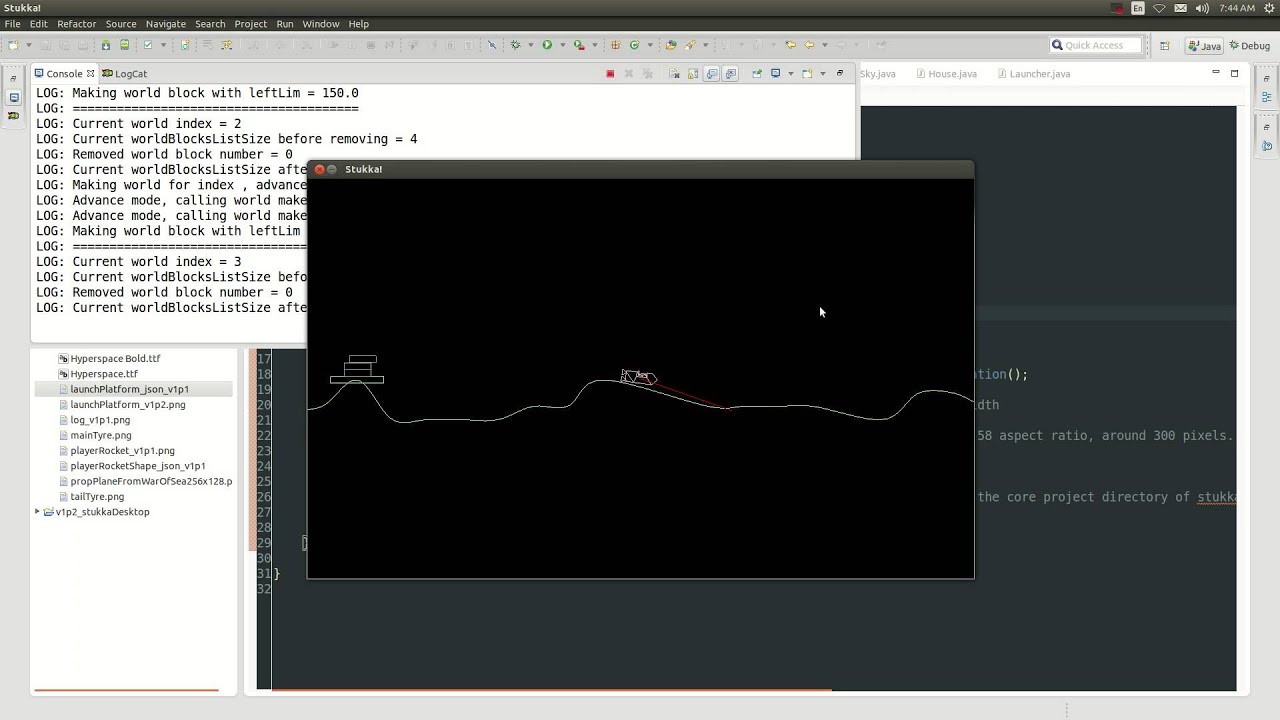Select Hyperspace Bold.ttf in the file tree
Viewport: 1280px width, 720px height.
tap(115, 358)
